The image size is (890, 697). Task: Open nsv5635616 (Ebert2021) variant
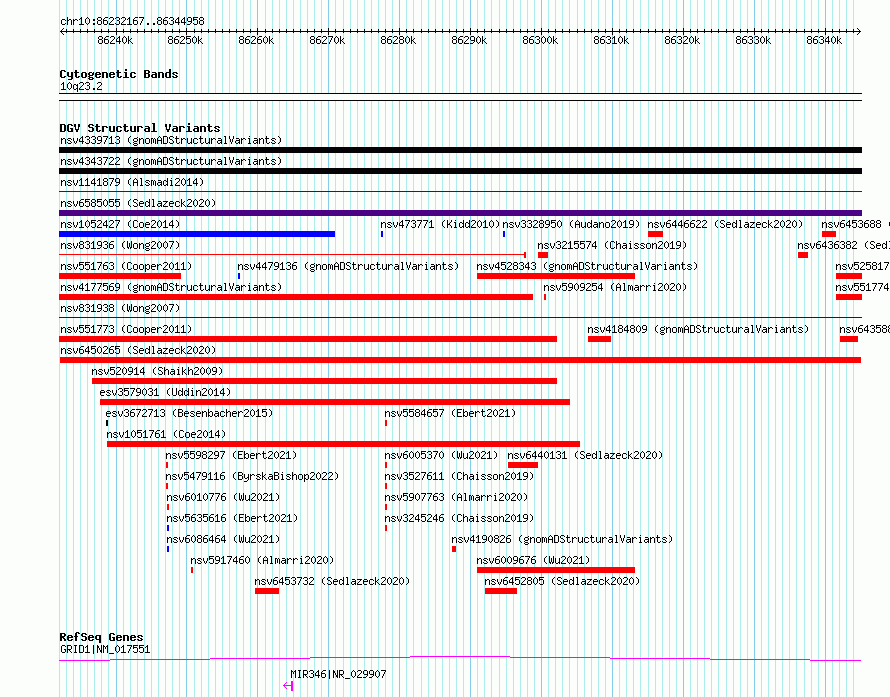tap(232, 518)
